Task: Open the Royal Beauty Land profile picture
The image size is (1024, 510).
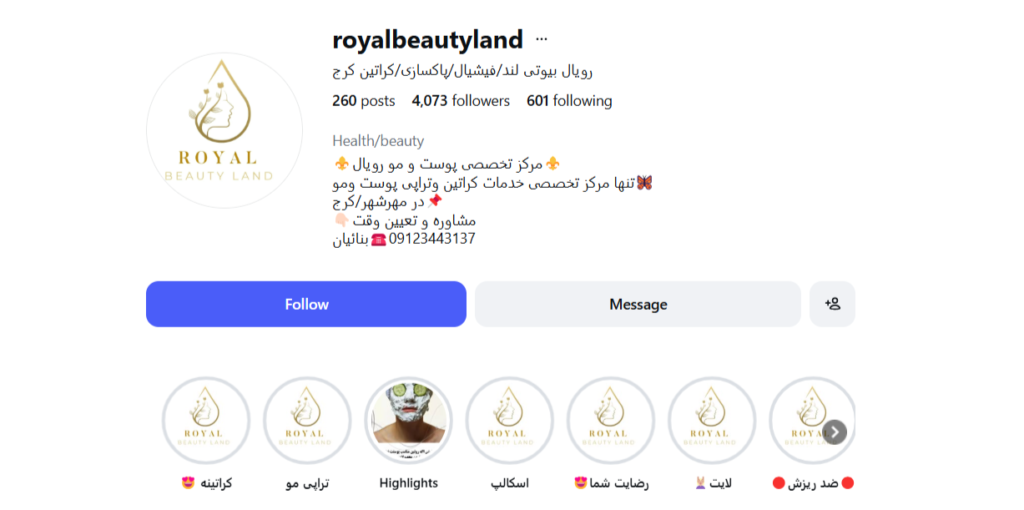Action: [x=225, y=131]
